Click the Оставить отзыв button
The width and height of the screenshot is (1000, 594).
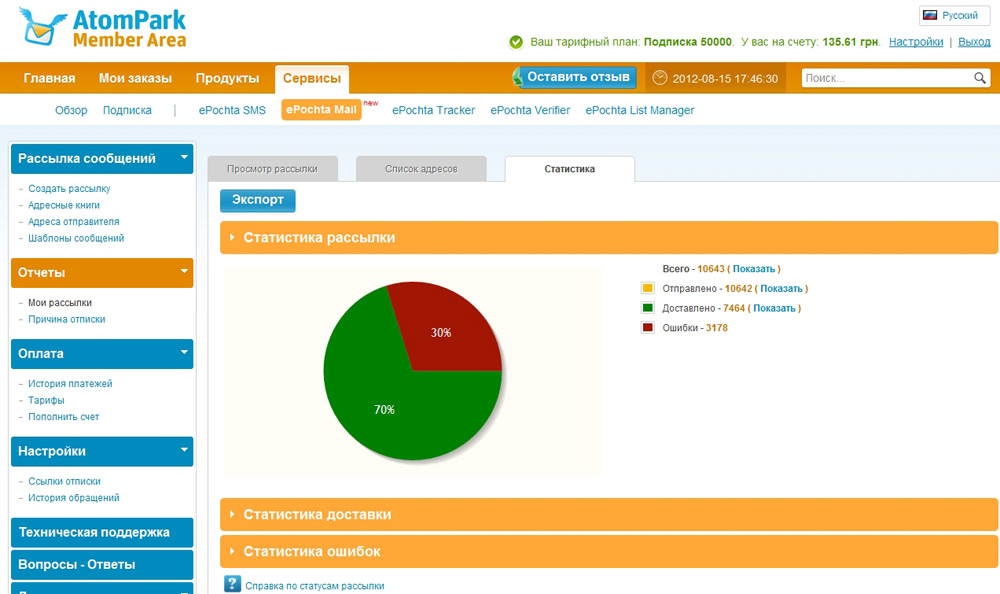pos(575,77)
